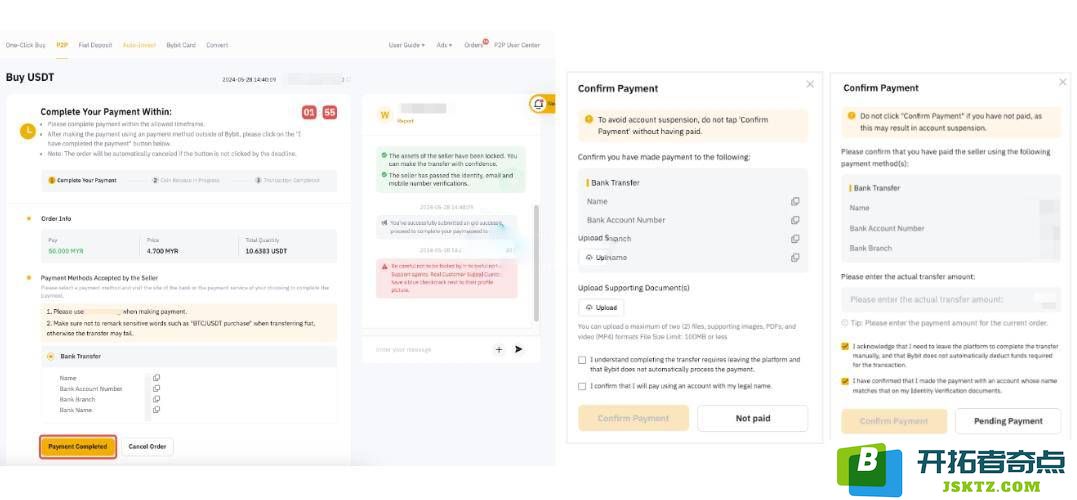
Task: Click the Cancel Order button
Action: tap(148, 446)
